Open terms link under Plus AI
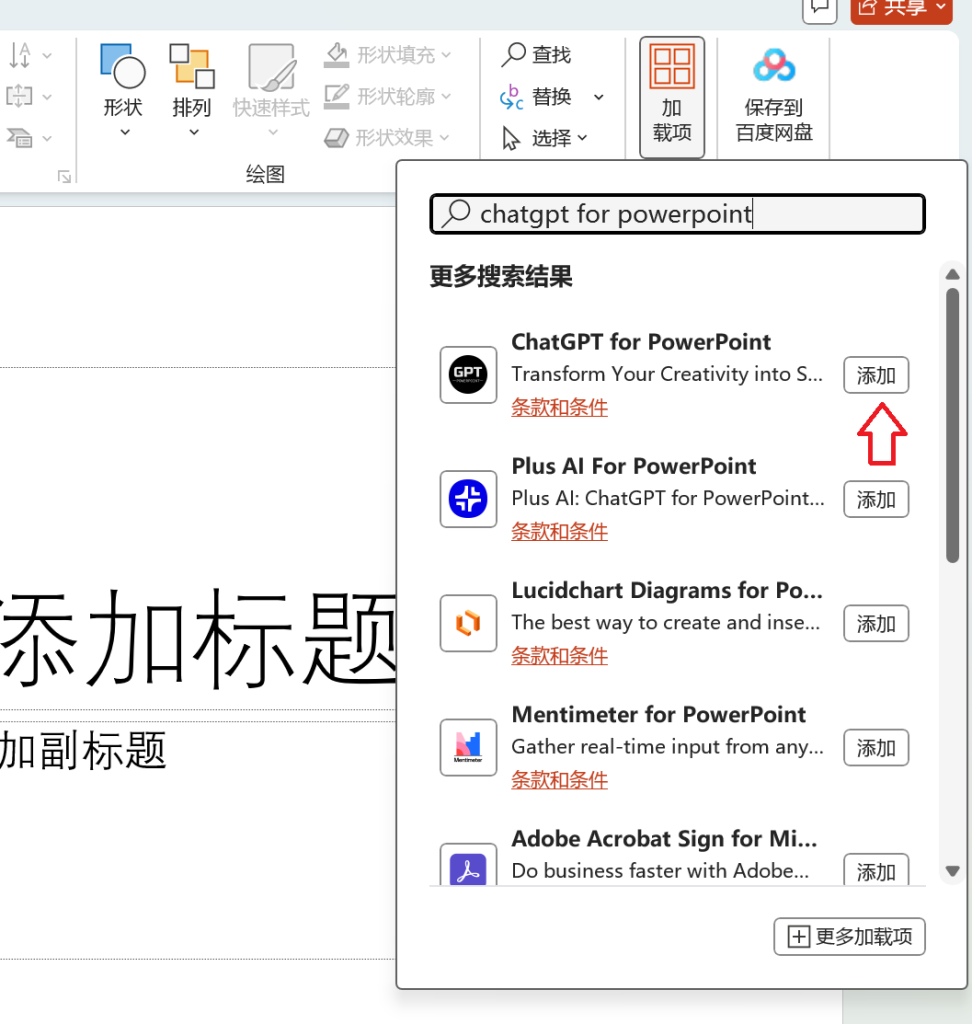Screen dimensions: 972x1024 coord(559,531)
